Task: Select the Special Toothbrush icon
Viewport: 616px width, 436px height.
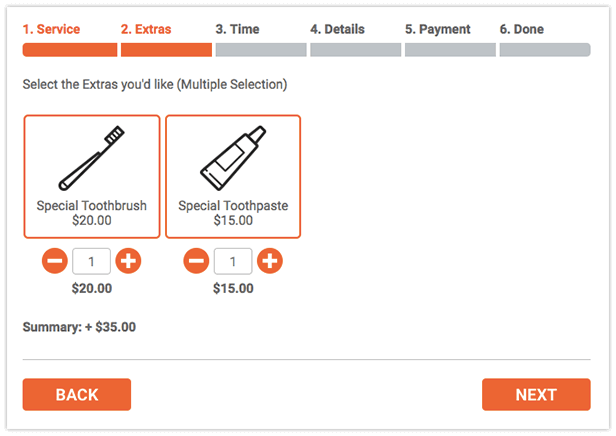Action: [91, 159]
